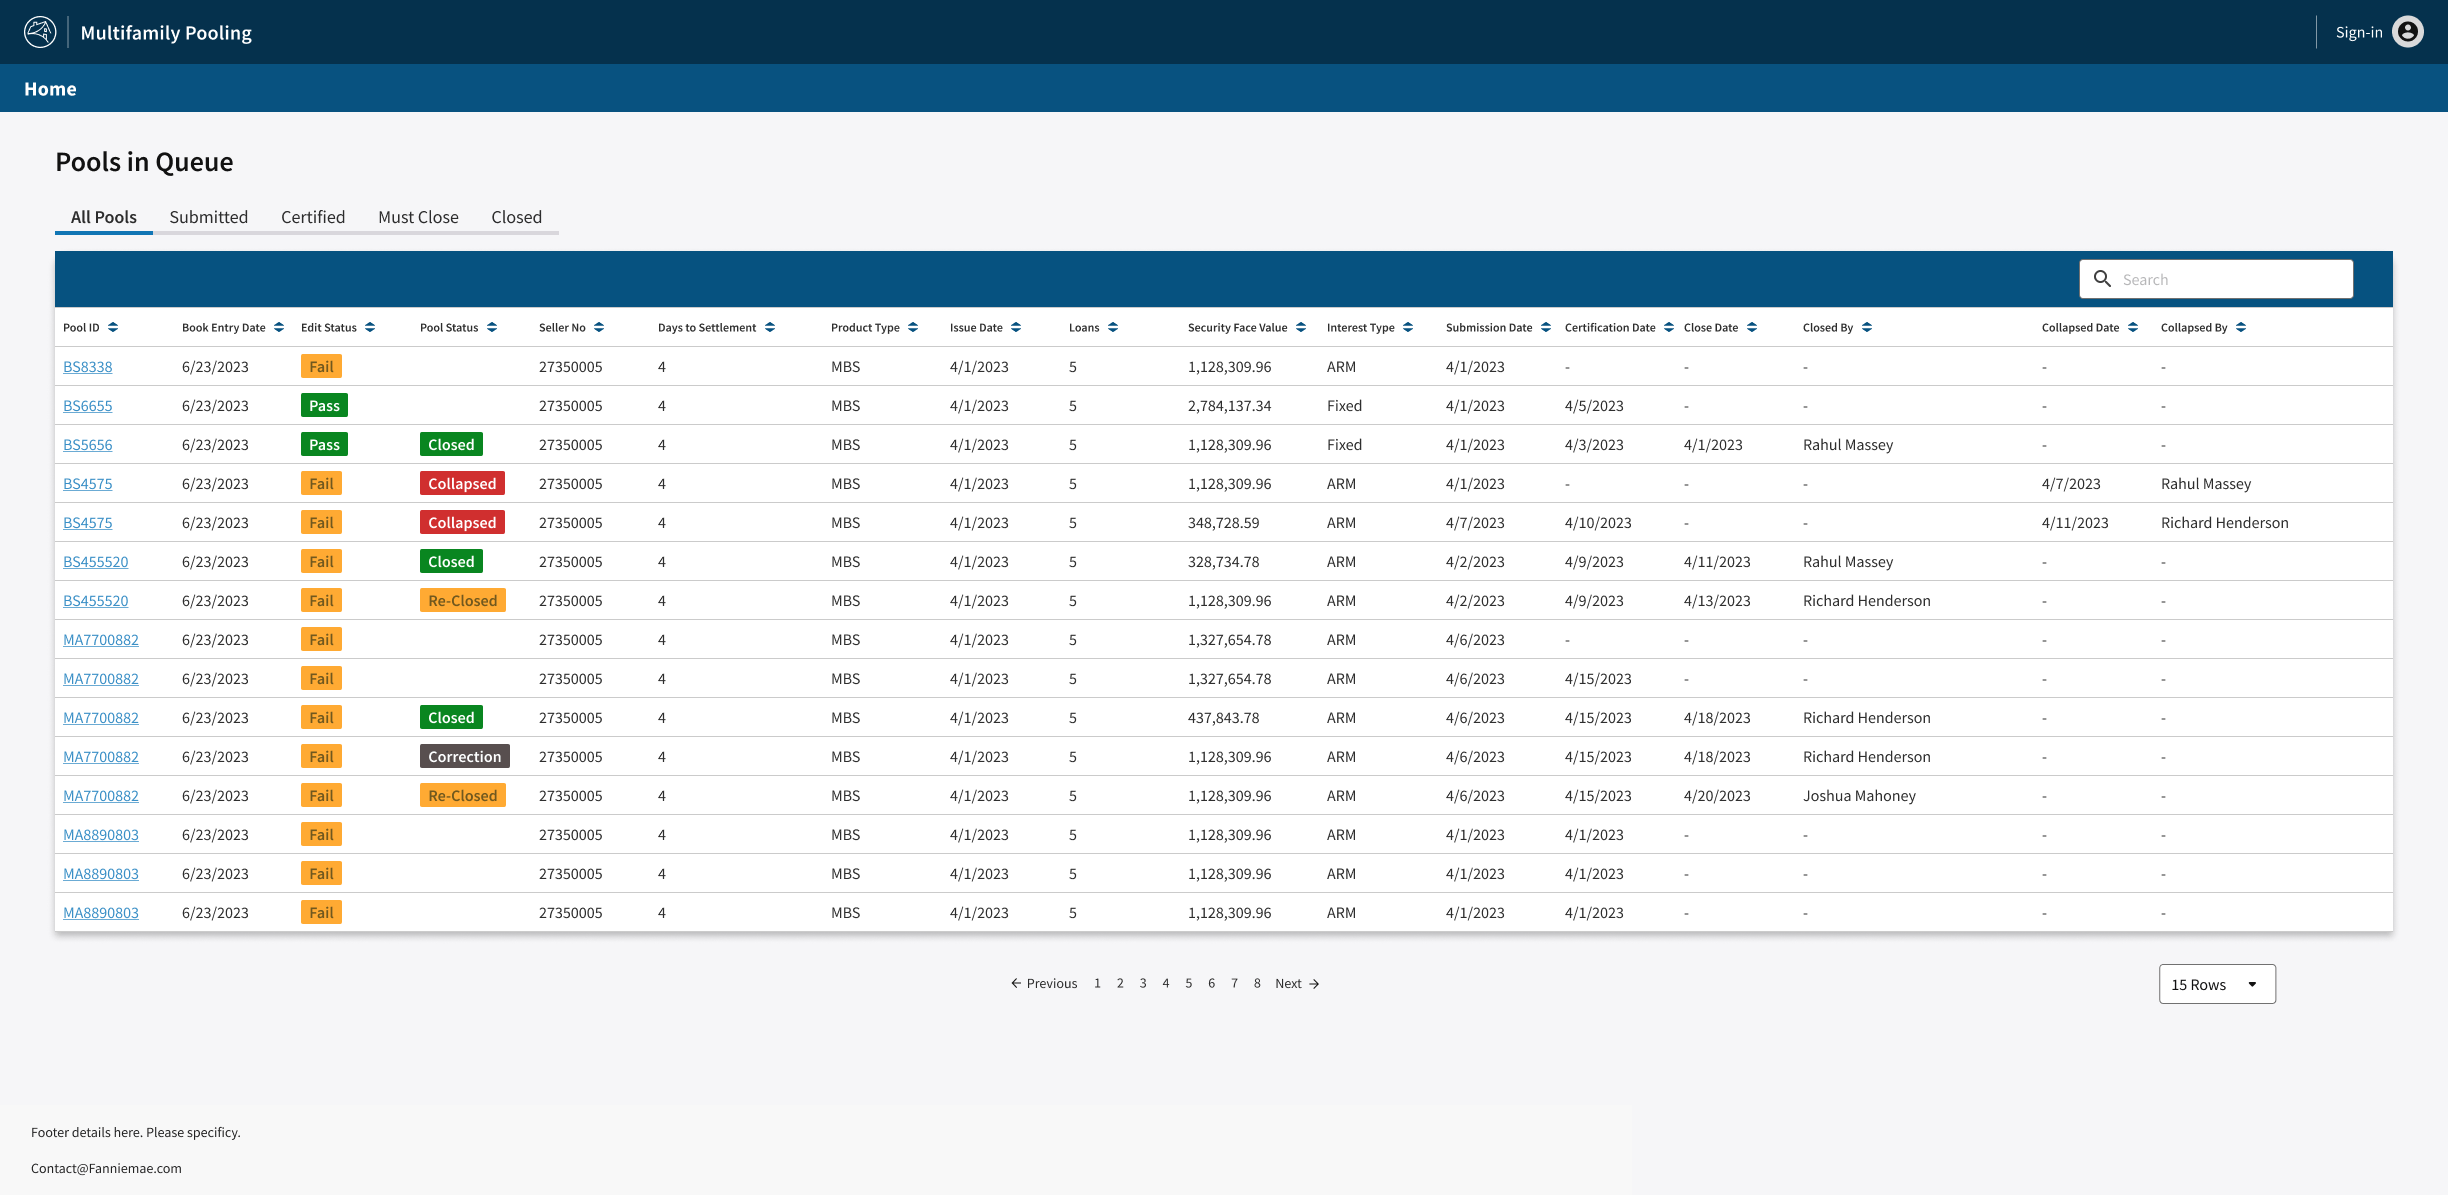Open pool BS6655 link
This screenshot has height=1195, width=2448.
click(x=88, y=406)
